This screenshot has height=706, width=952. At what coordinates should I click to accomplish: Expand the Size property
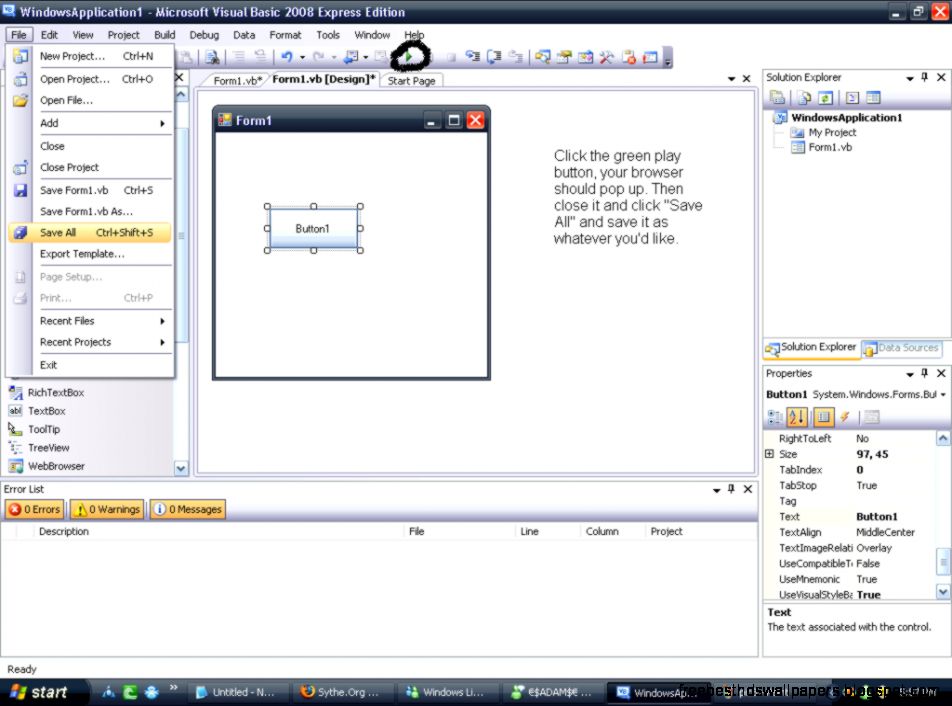pyautogui.click(x=769, y=453)
